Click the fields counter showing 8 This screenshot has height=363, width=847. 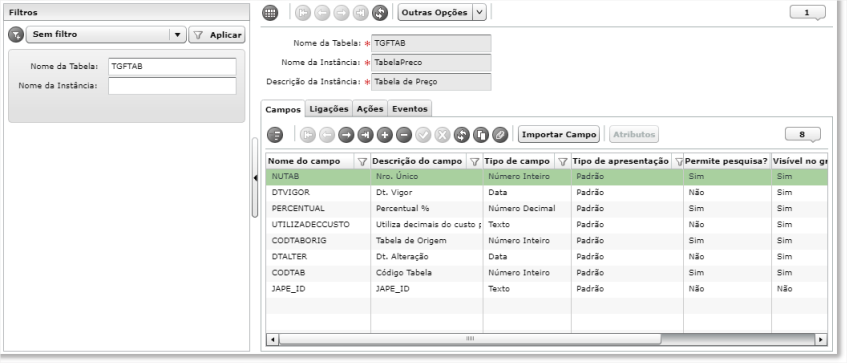tap(802, 135)
